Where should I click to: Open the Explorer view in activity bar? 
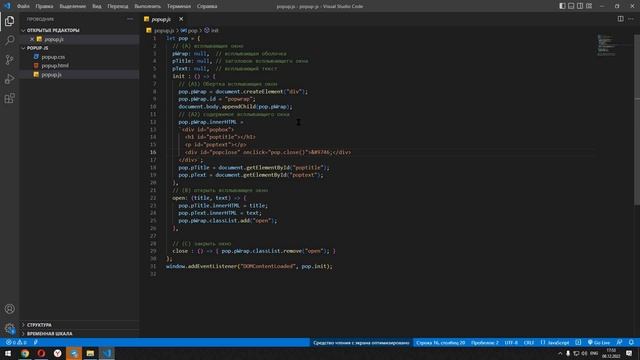[9, 21]
